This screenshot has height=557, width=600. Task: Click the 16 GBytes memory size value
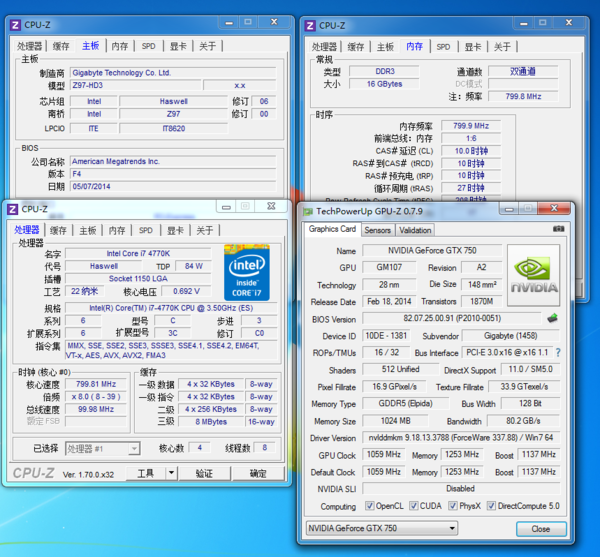tap(384, 84)
